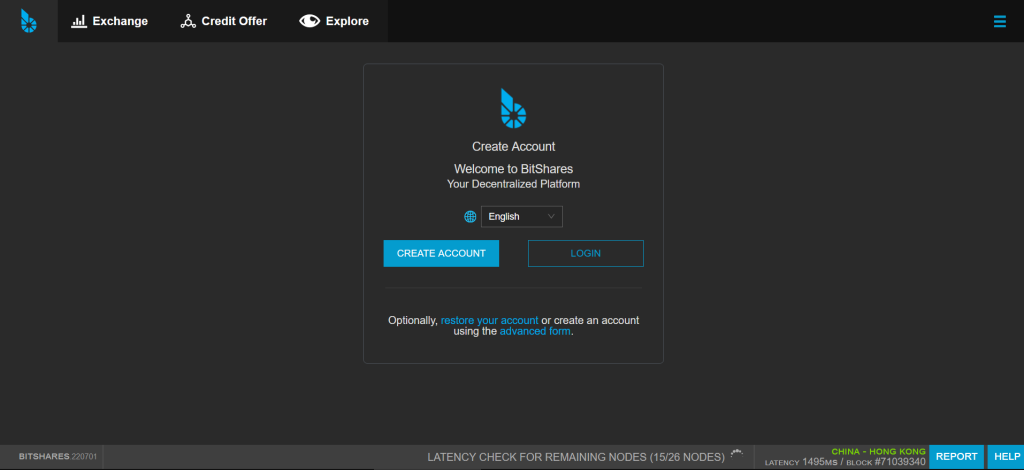The image size is (1024, 470).
Task: Click the Exchange bar chart icon
Action: (x=79, y=21)
